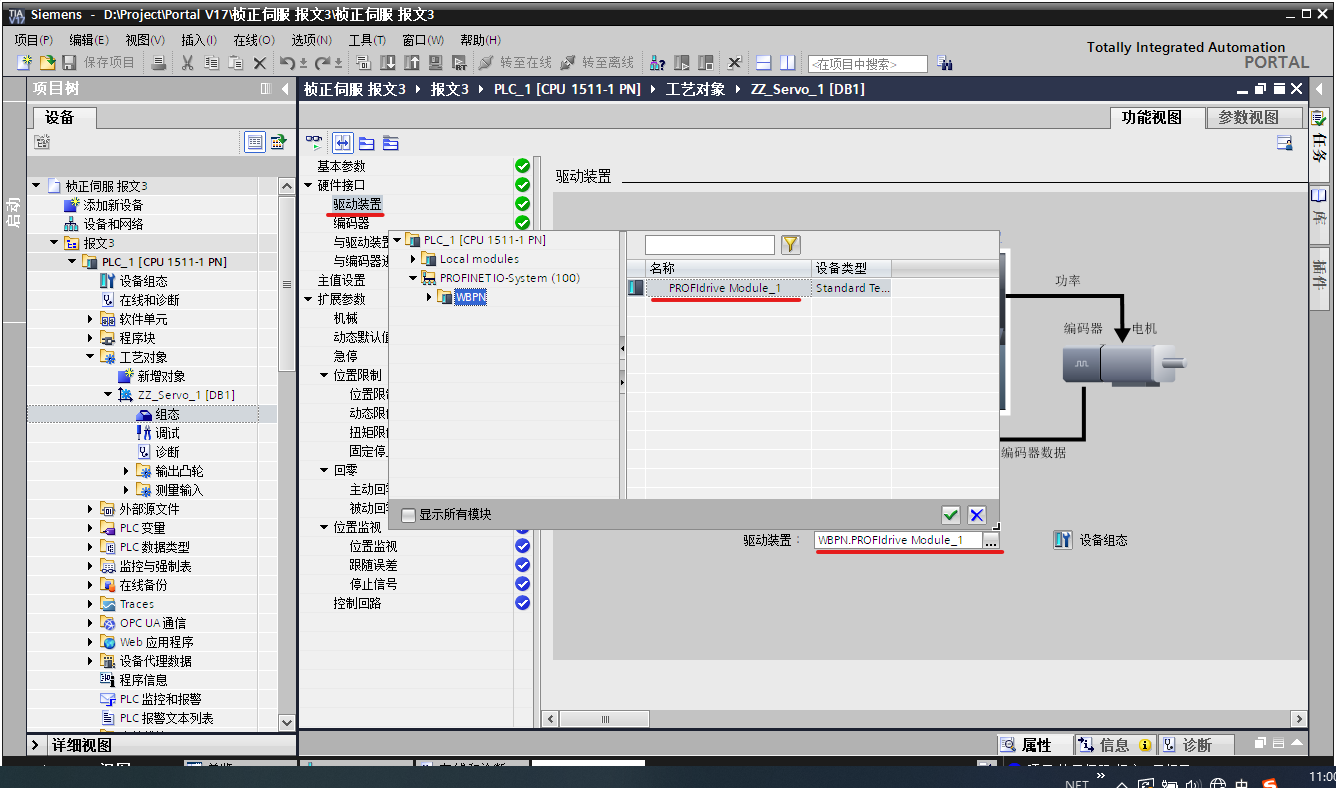Cancel picker with blue X button
Viewport: 1336px width, 788px height.
[x=977, y=515]
